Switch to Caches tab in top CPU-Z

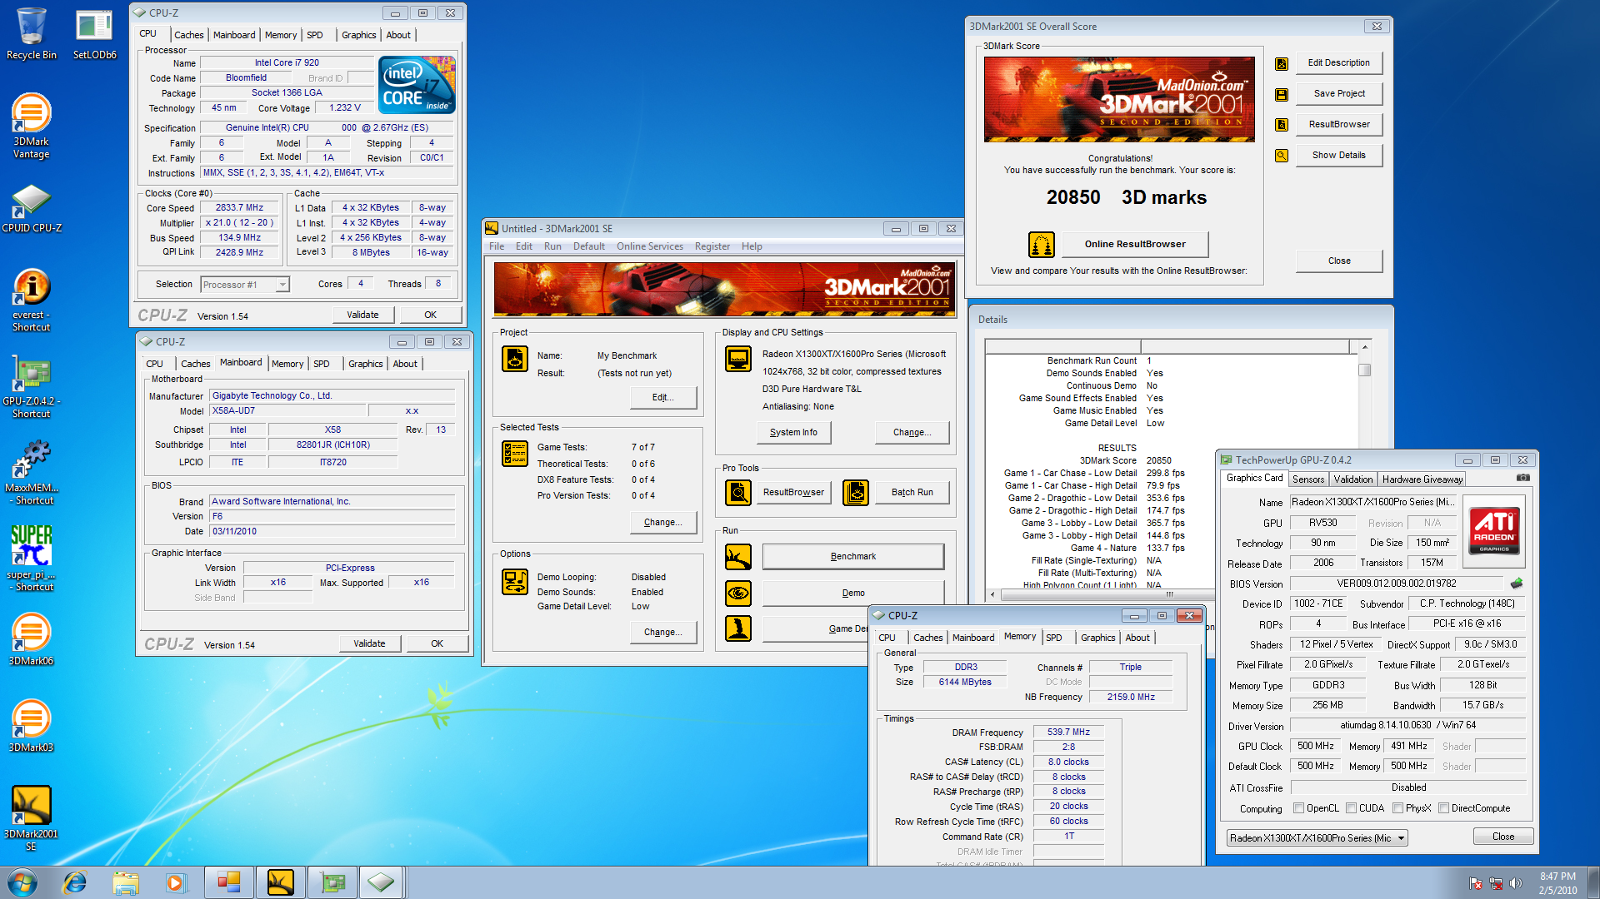tap(188, 35)
